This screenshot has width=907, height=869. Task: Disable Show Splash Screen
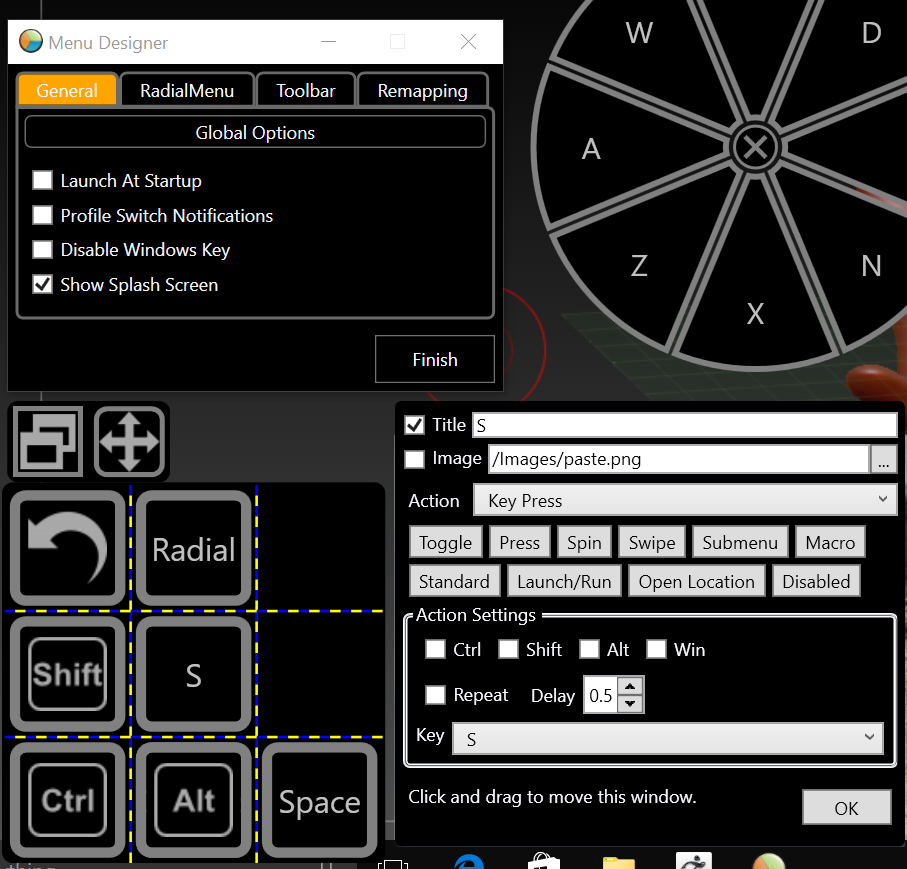click(x=41, y=284)
